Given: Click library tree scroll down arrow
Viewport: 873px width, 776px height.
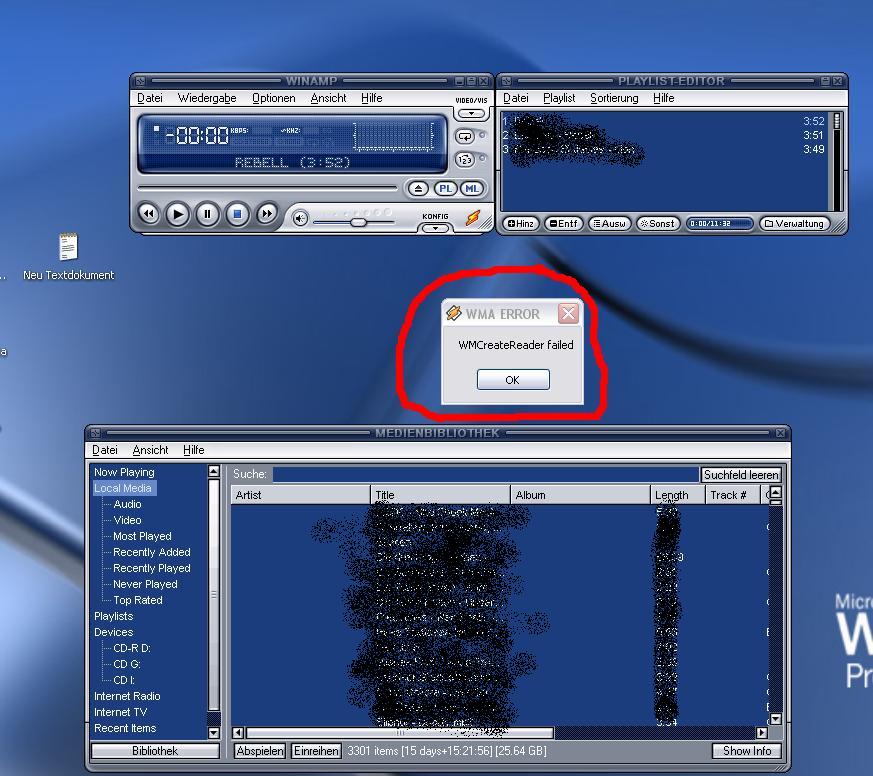Looking at the screenshot, I should tap(214, 733).
